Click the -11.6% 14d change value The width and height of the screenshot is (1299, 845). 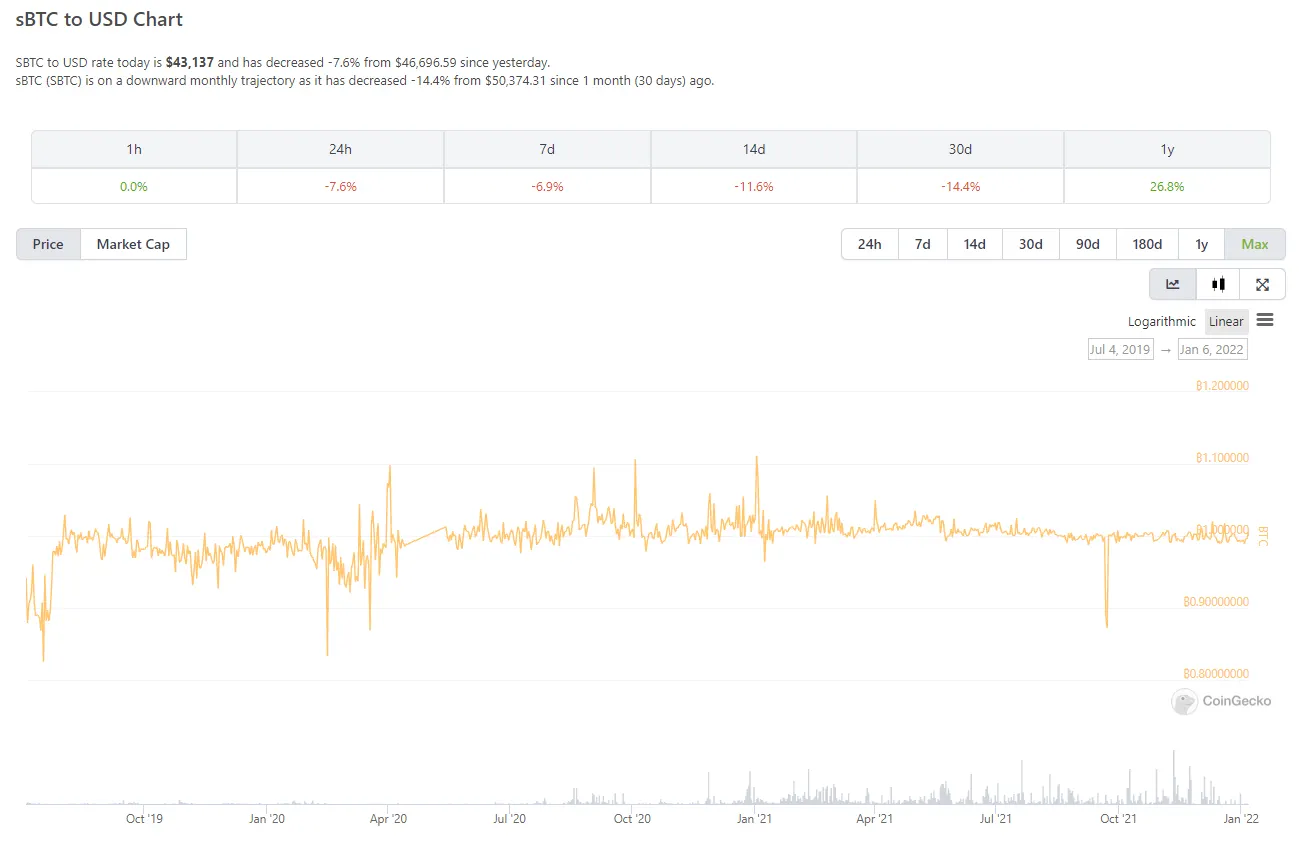tap(754, 186)
